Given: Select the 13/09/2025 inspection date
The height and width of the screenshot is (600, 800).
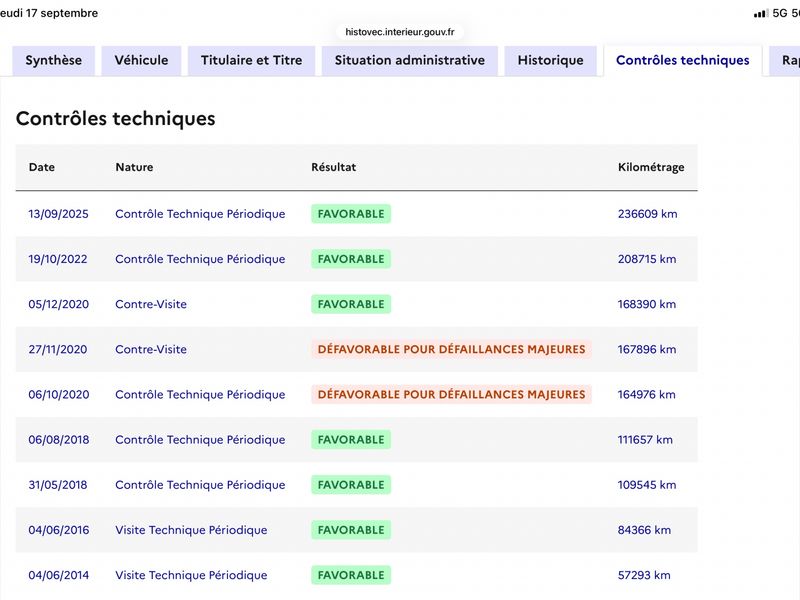Looking at the screenshot, I should 58,214.
